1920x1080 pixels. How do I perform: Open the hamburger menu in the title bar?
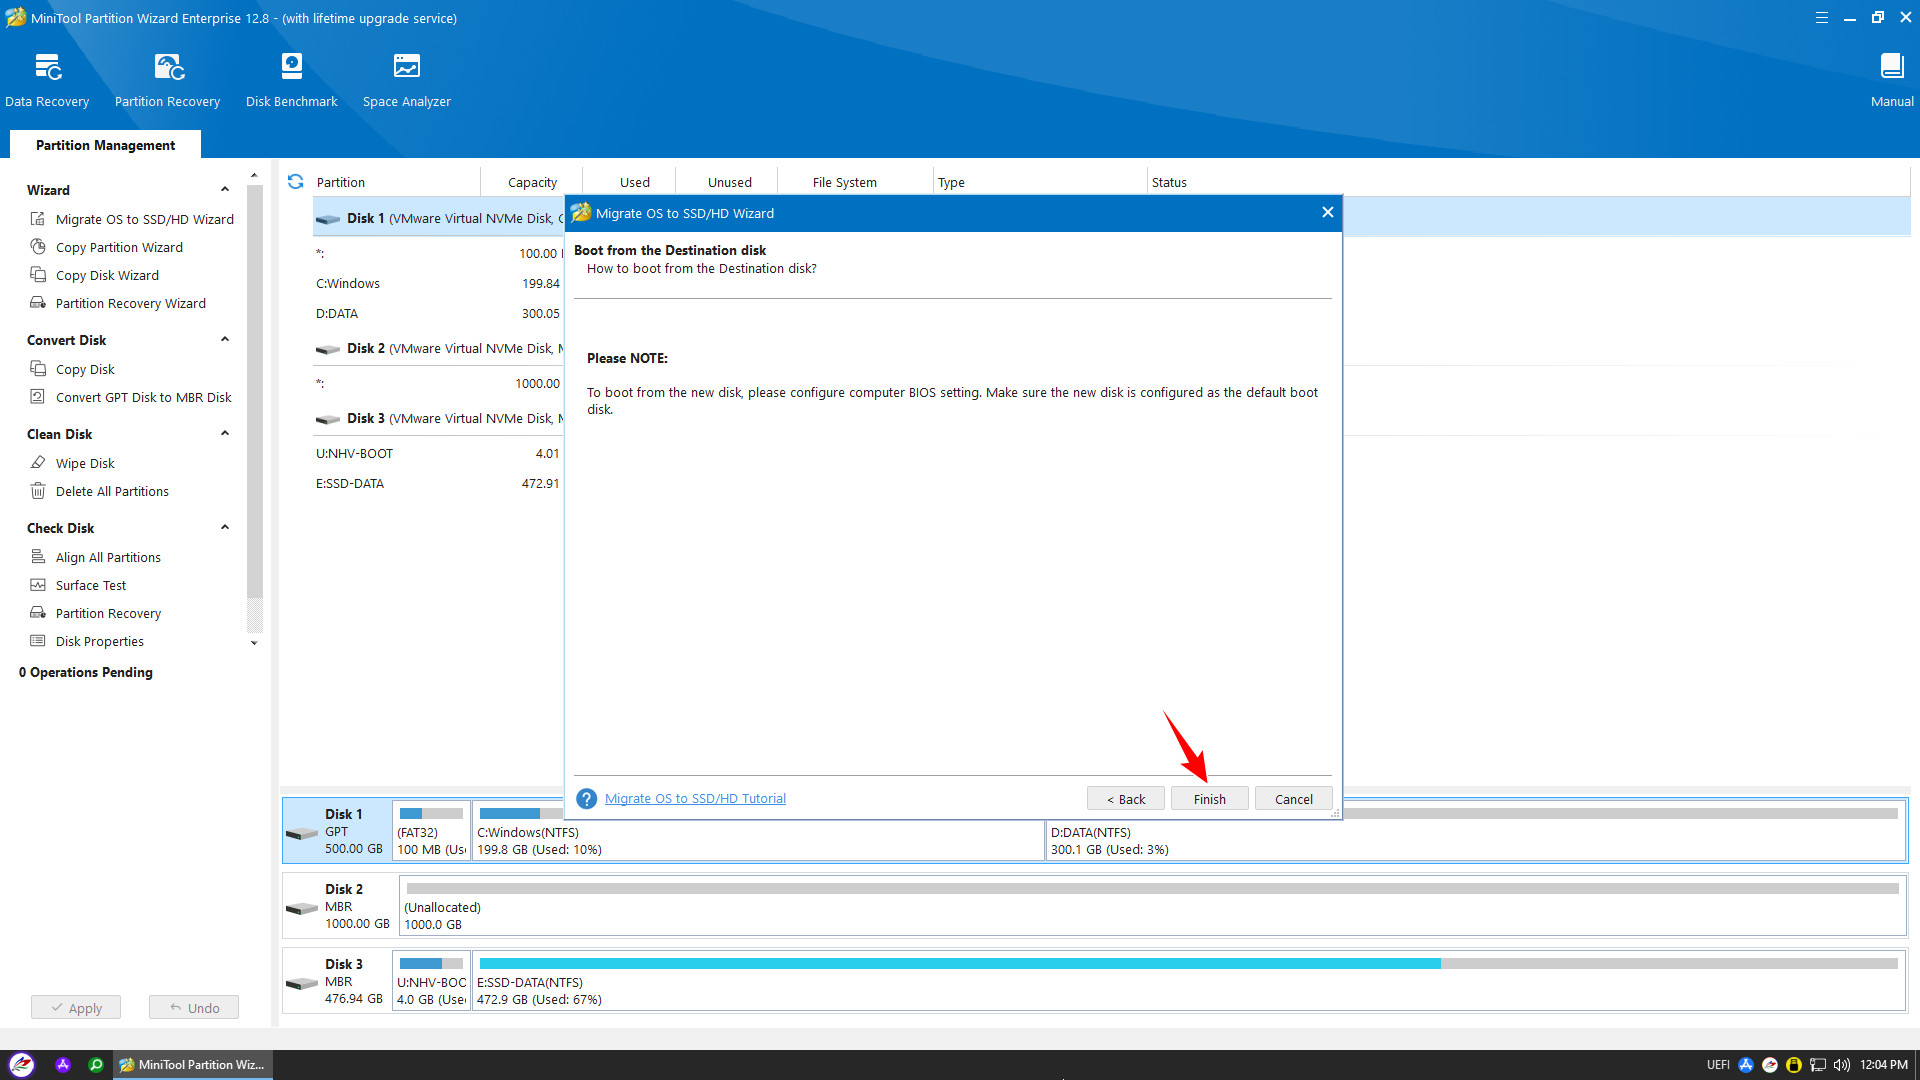[1822, 18]
